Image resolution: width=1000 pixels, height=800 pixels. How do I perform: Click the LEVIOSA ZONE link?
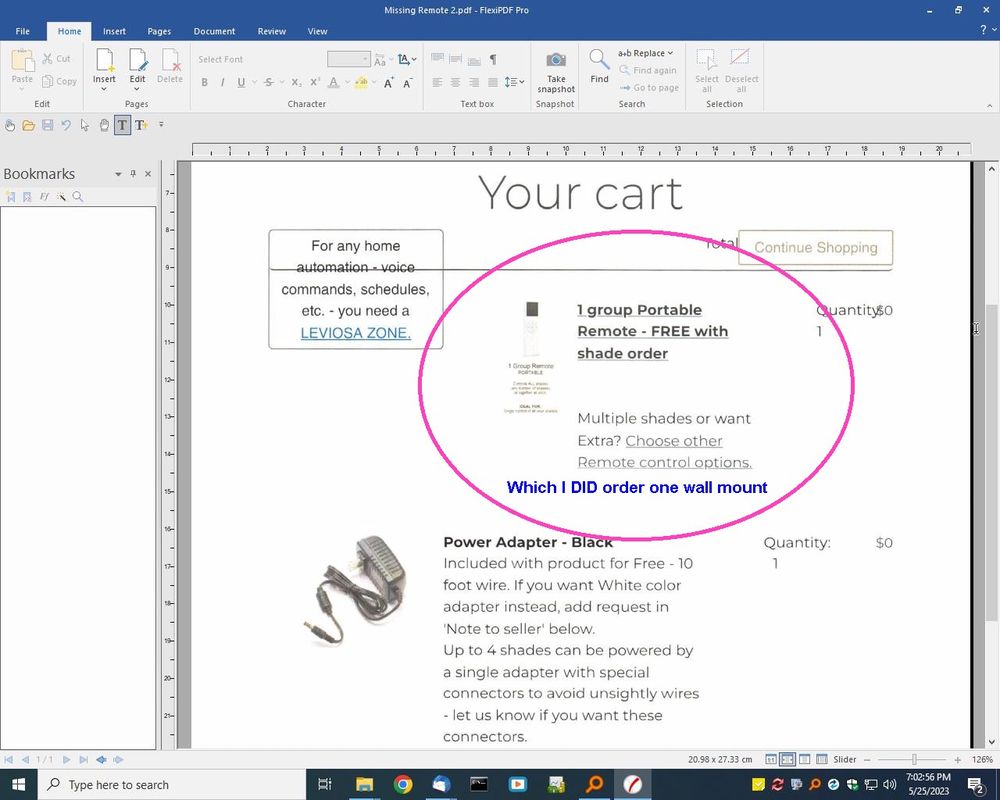(x=355, y=333)
